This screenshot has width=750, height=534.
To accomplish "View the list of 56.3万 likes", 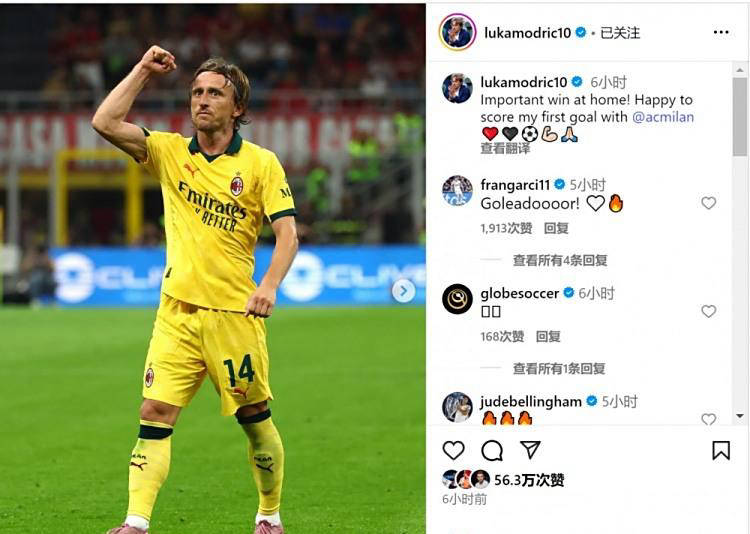I will pyautogui.click(x=529, y=479).
